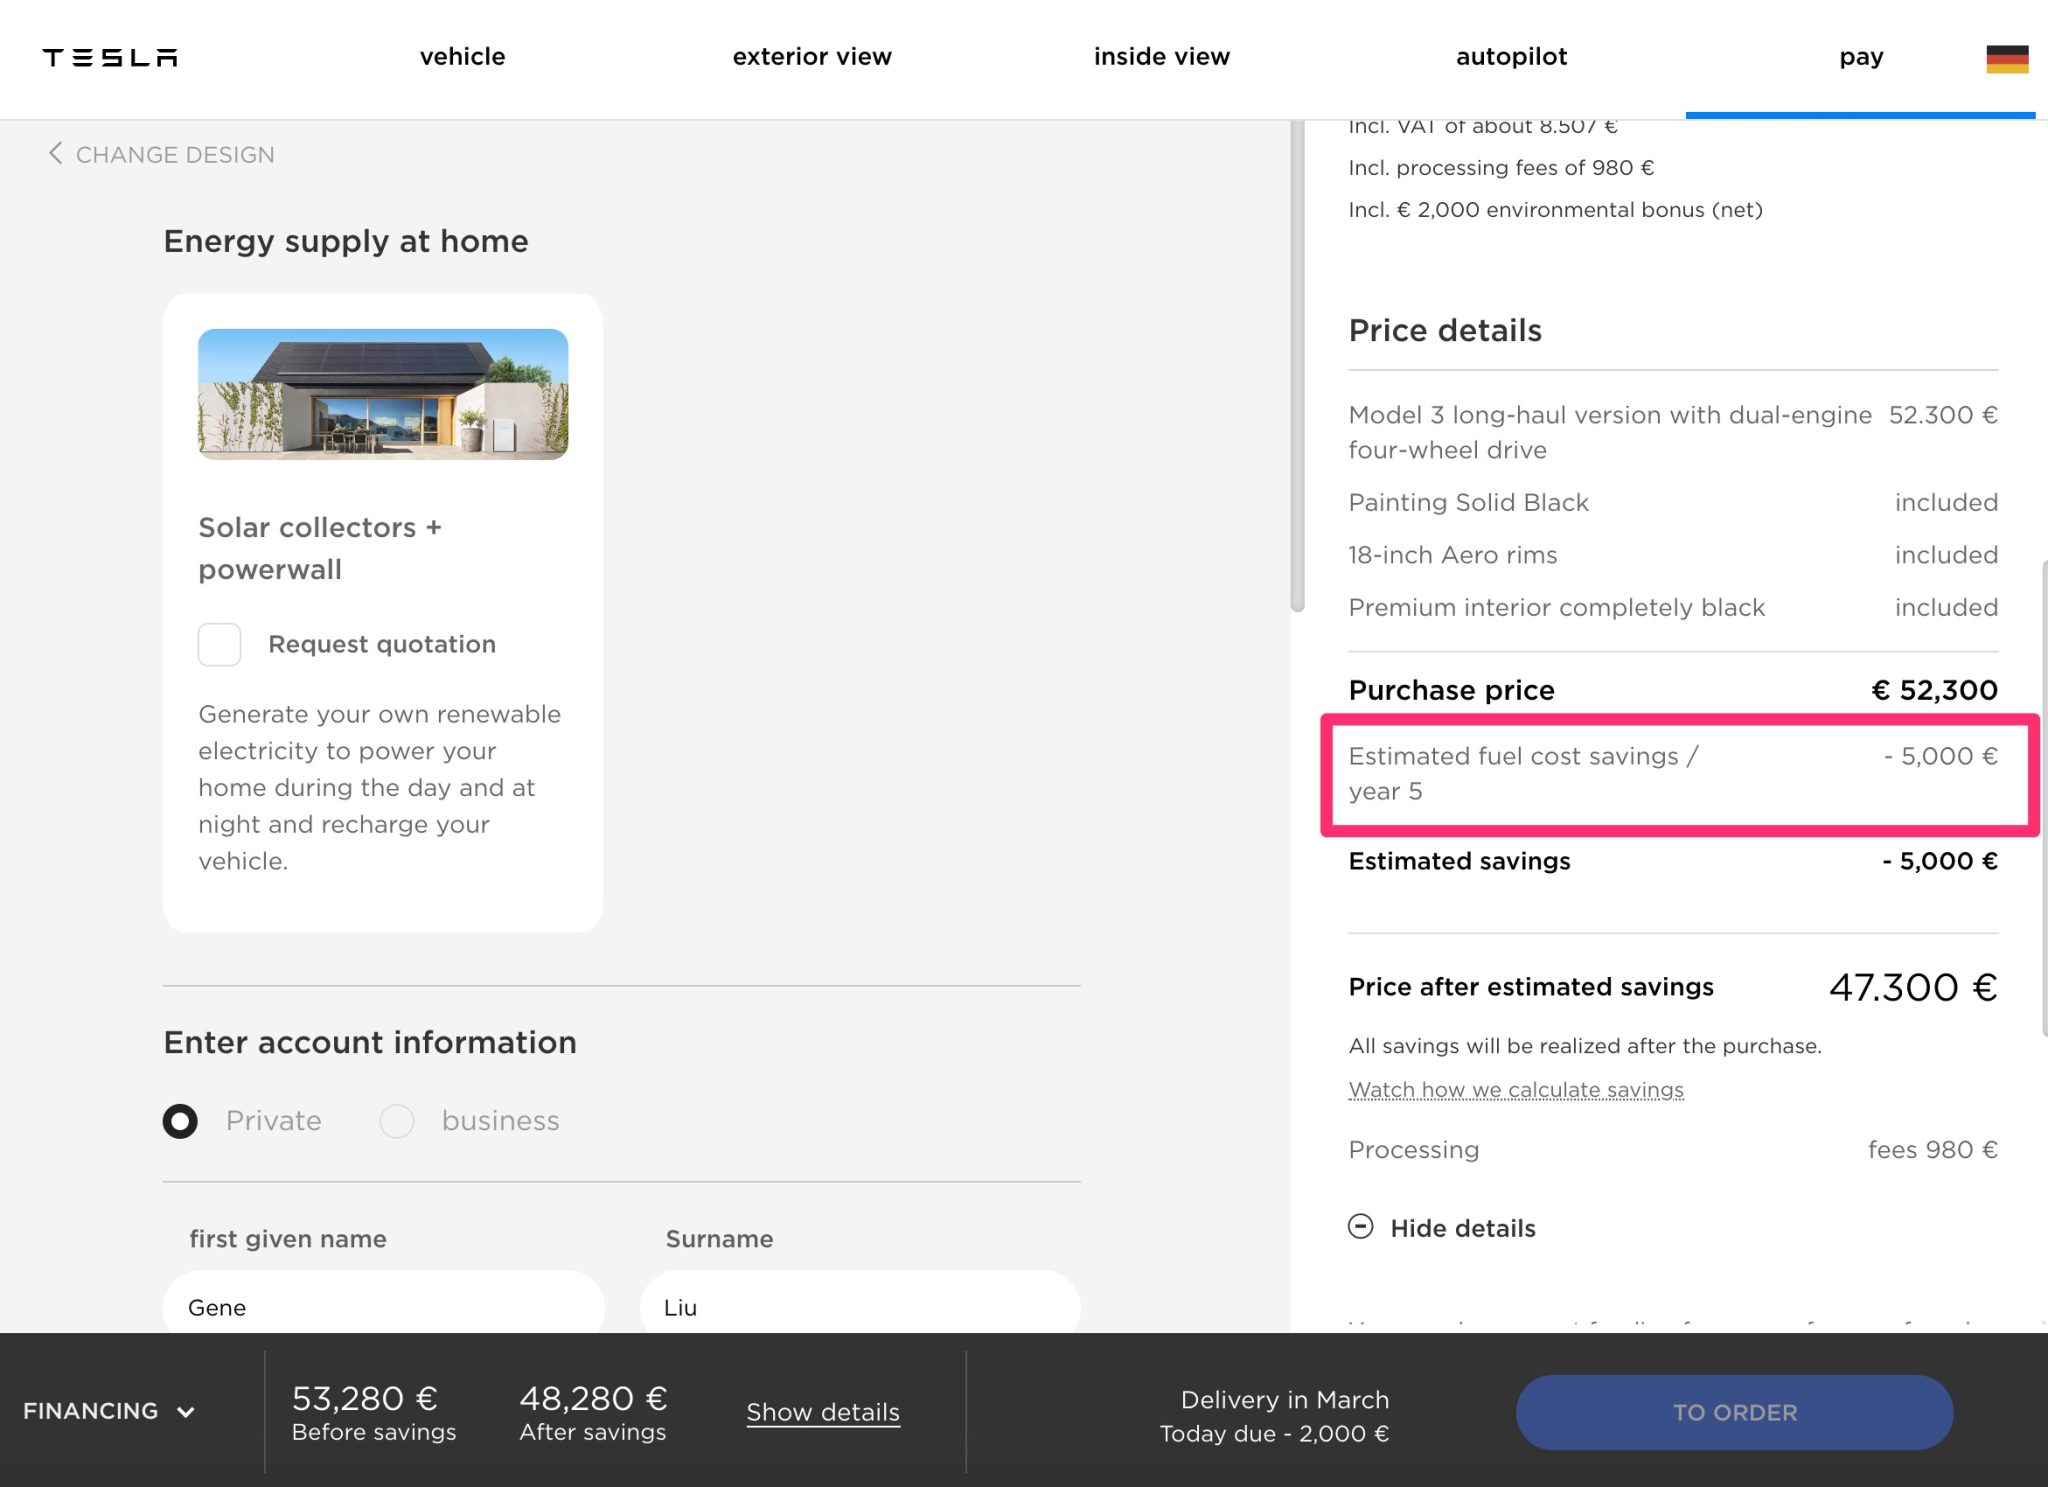Click the solar roof house thumbnail
The image size is (2048, 1487).
[x=383, y=394]
